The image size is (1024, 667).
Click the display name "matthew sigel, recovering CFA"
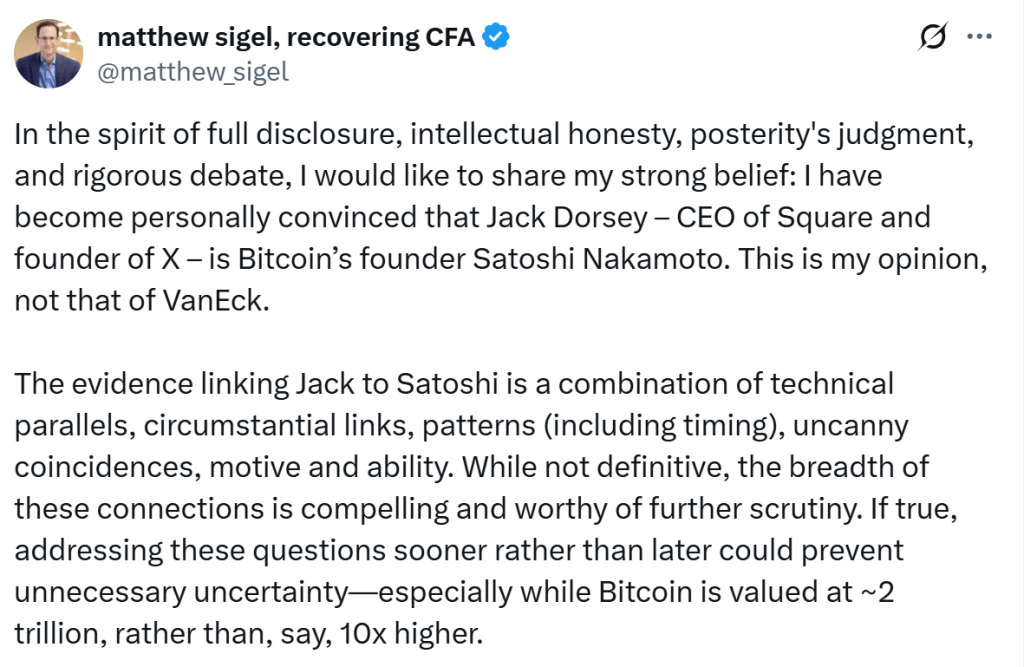click(288, 38)
